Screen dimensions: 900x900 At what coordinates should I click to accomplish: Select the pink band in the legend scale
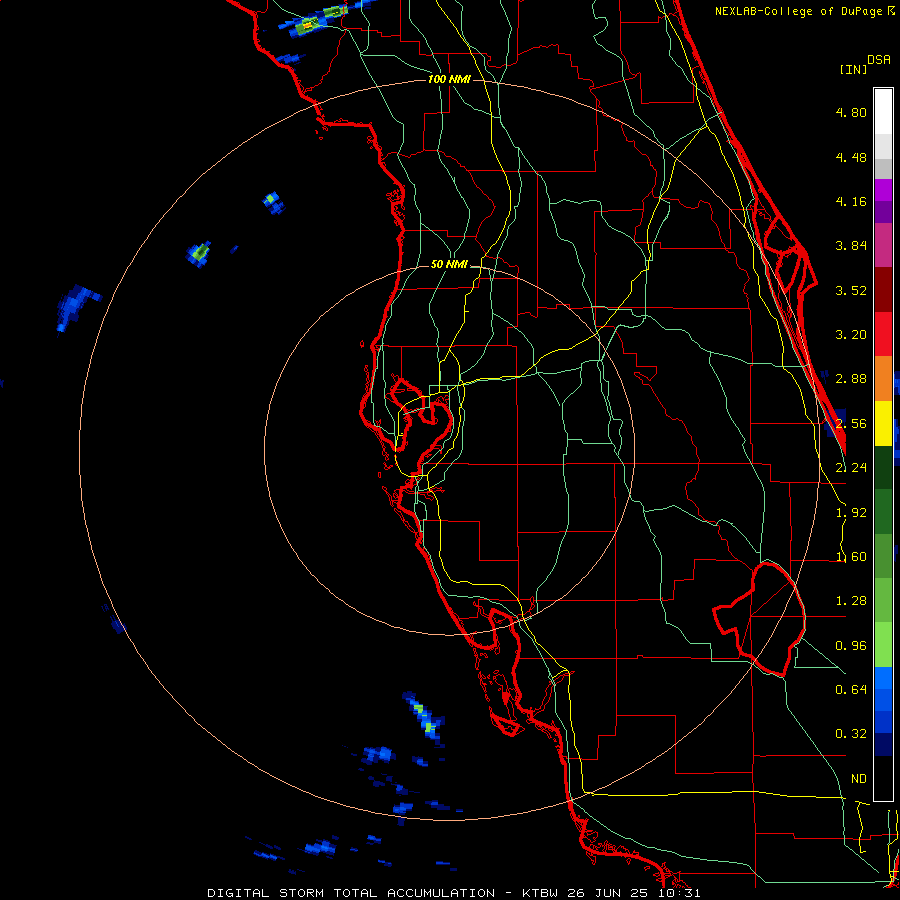(x=883, y=245)
